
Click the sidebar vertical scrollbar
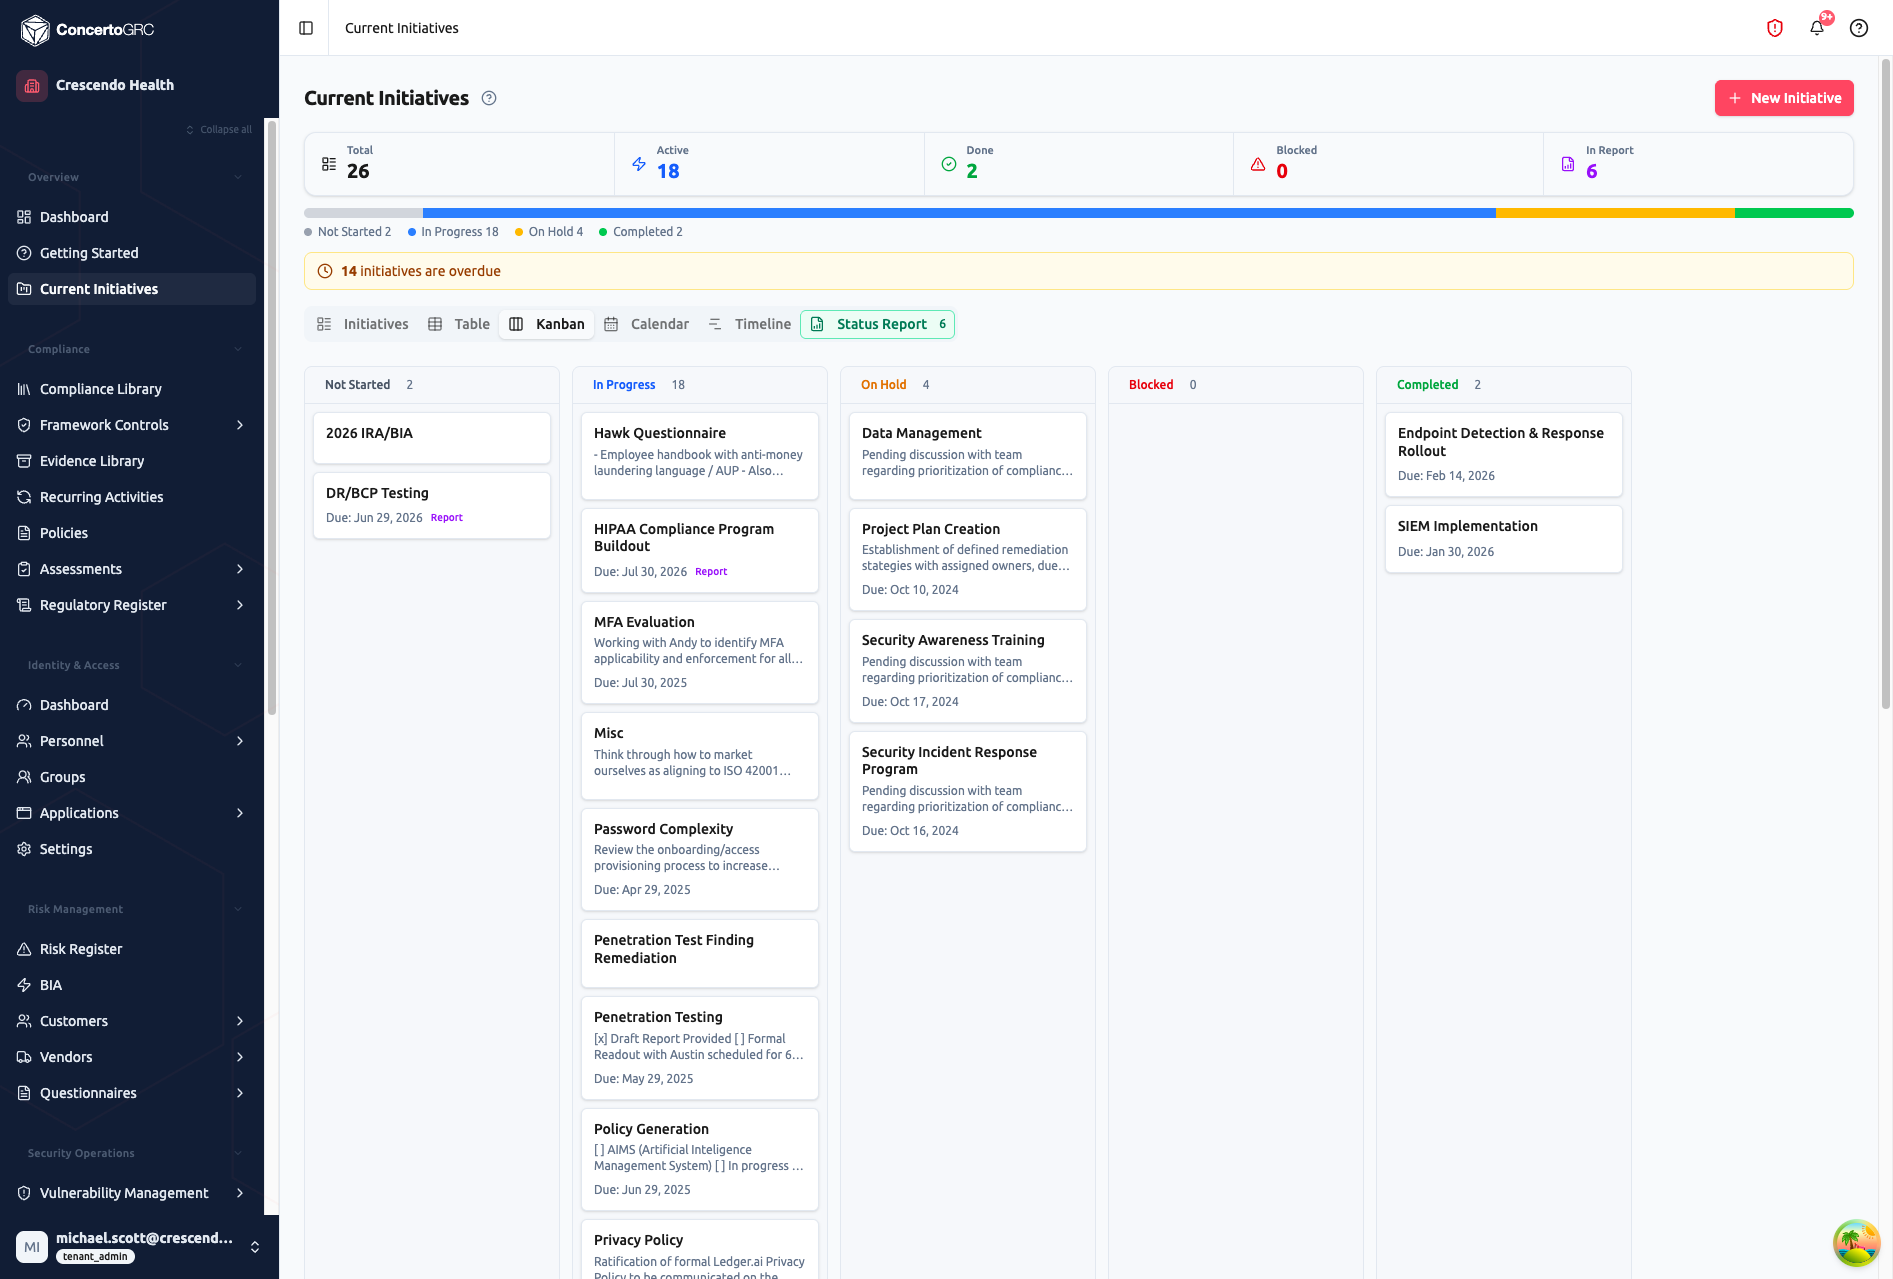click(271, 420)
